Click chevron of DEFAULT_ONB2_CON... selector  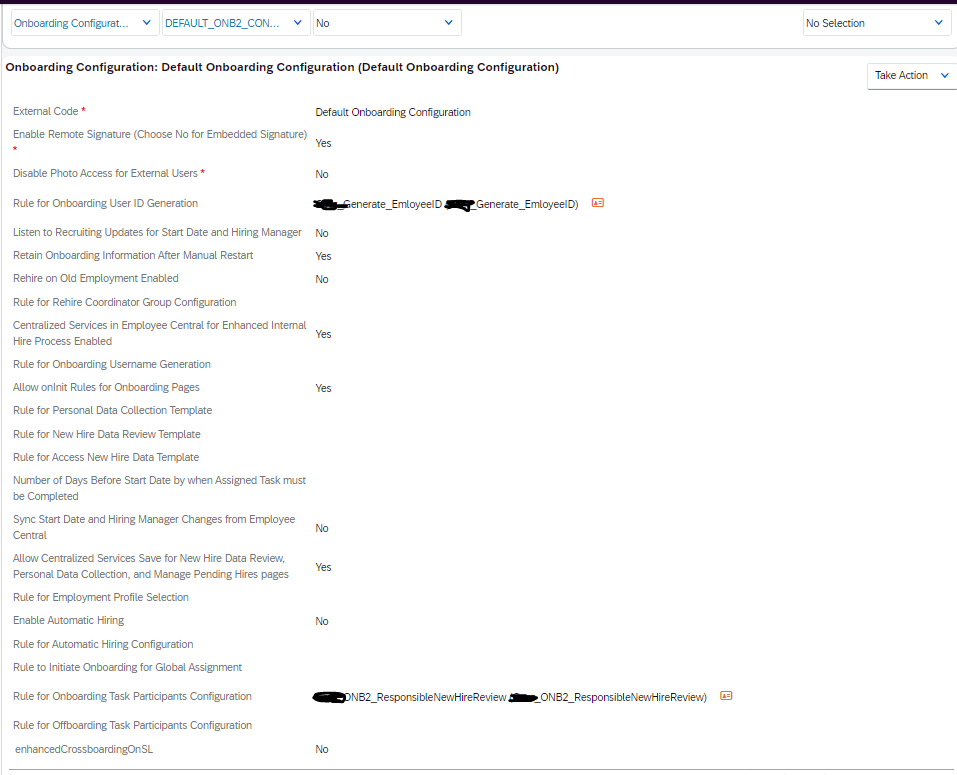[x=297, y=23]
